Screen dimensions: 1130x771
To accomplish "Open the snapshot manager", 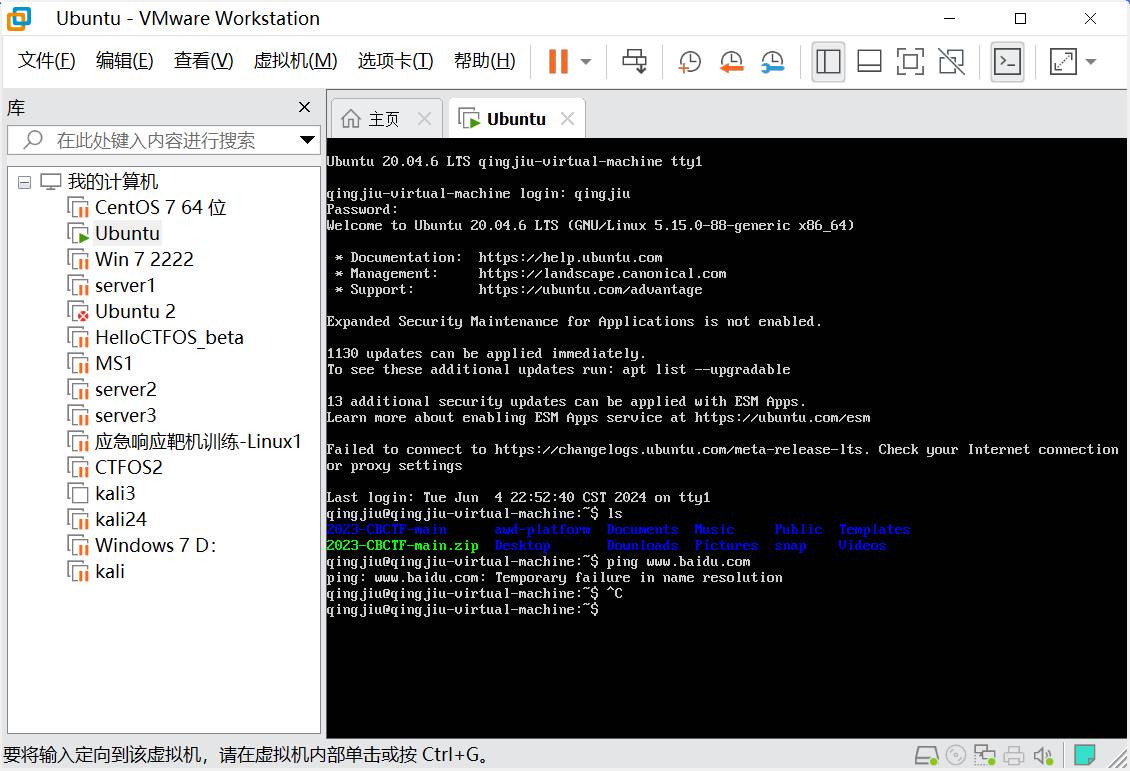I will [x=773, y=62].
